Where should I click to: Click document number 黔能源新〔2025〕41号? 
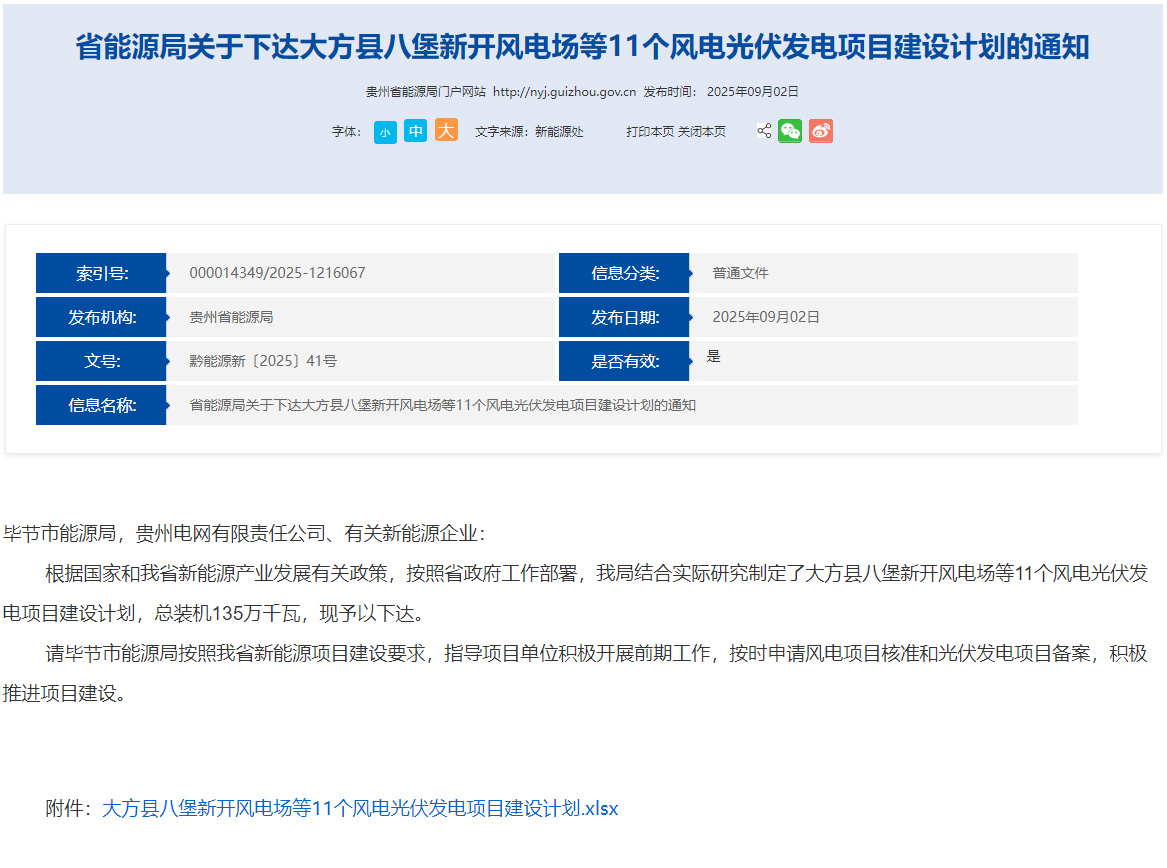[x=263, y=361]
